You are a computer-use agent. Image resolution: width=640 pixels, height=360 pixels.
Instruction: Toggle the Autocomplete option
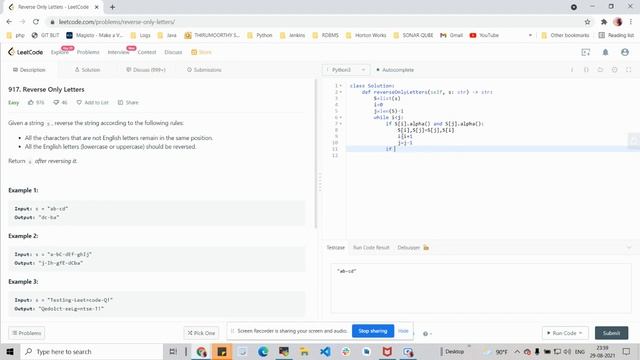click(x=395, y=70)
